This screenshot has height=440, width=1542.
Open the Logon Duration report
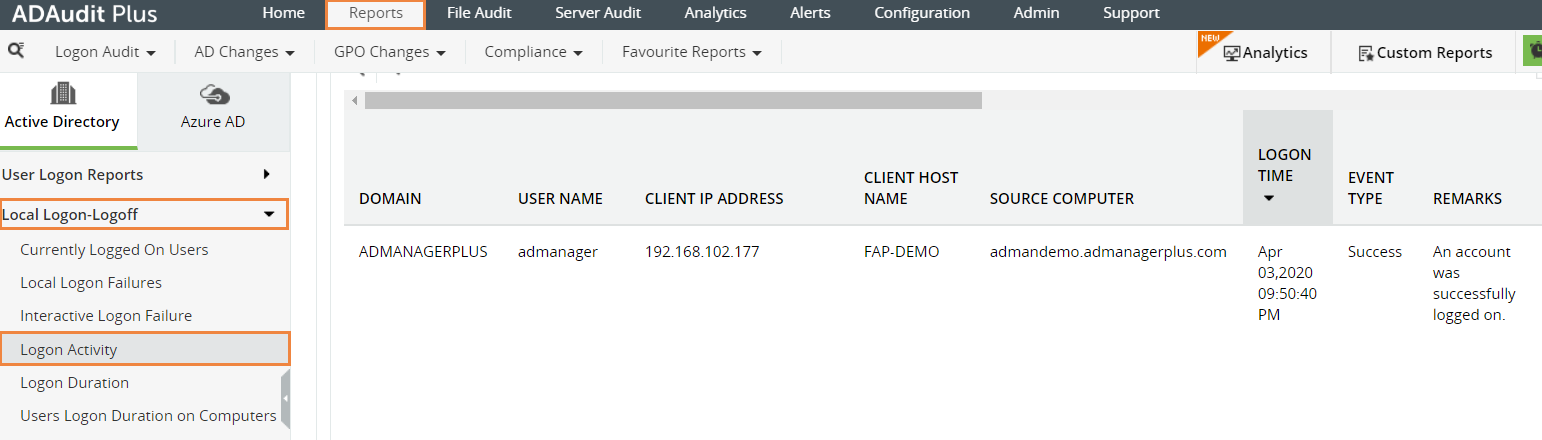point(74,383)
